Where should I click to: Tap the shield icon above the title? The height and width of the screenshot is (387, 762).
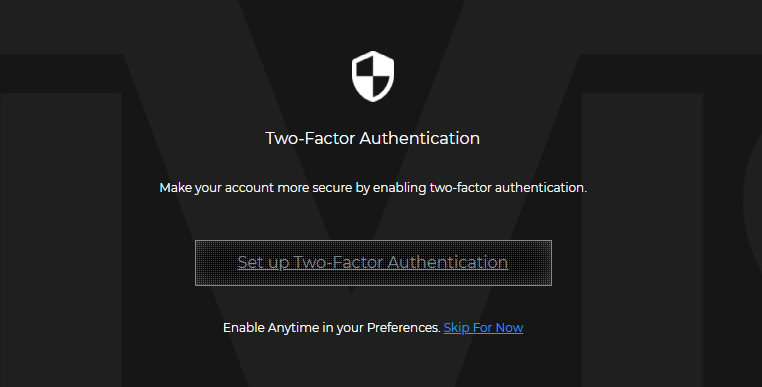click(x=373, y=76)
